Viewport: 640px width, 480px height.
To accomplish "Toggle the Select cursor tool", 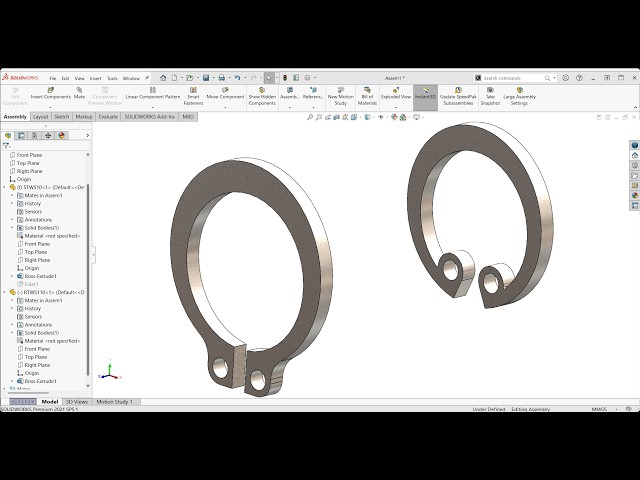I will click(269, 78).
